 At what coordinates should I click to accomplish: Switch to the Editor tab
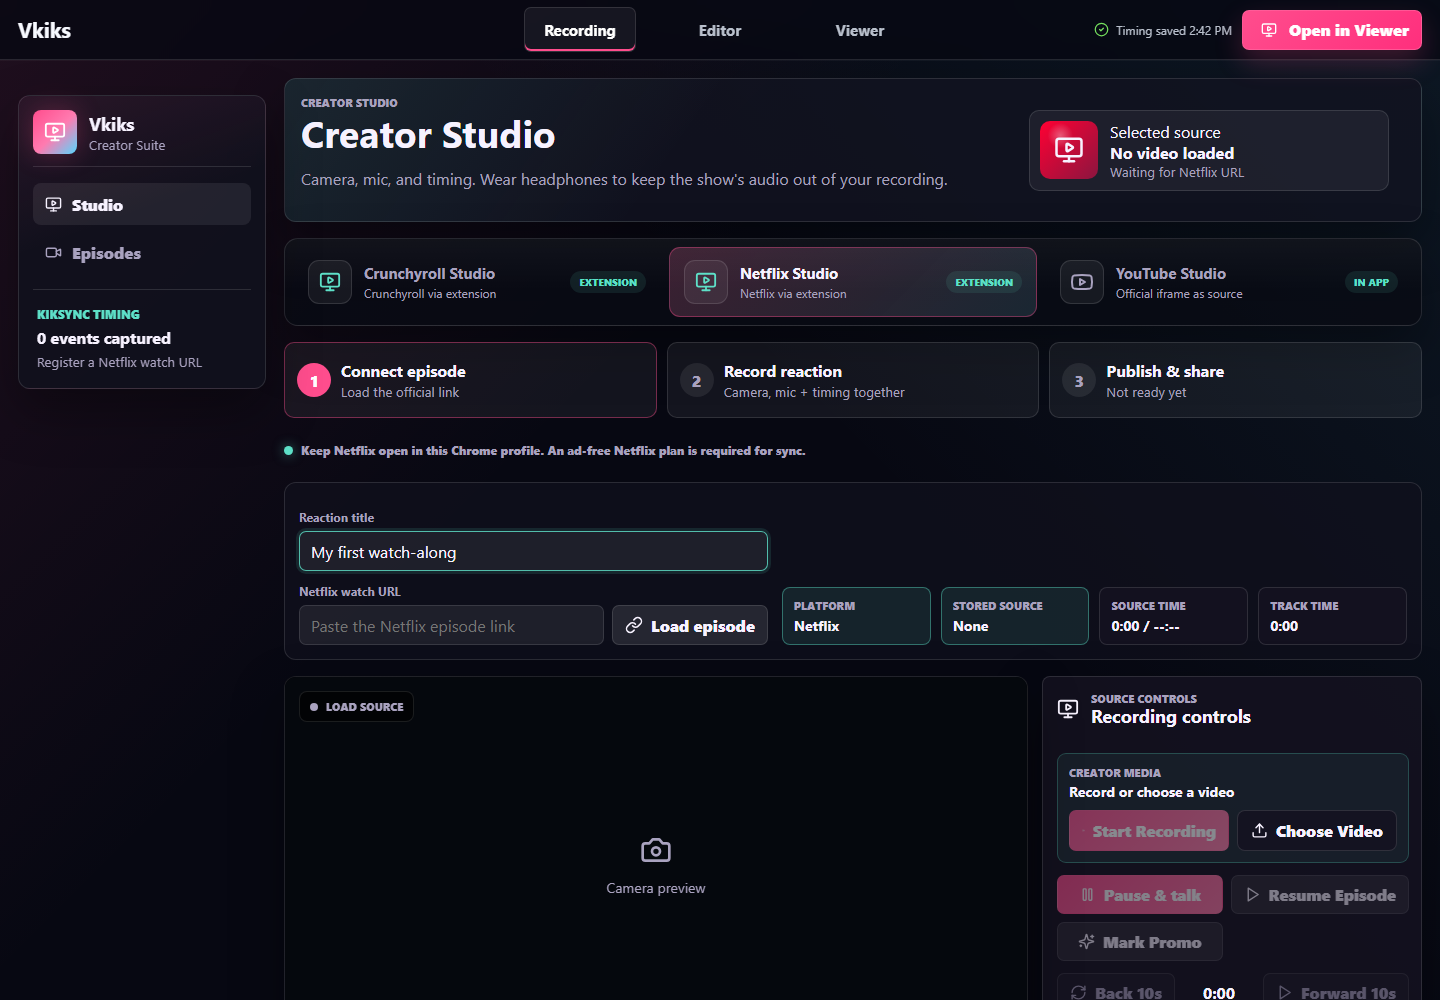(720, 30)
